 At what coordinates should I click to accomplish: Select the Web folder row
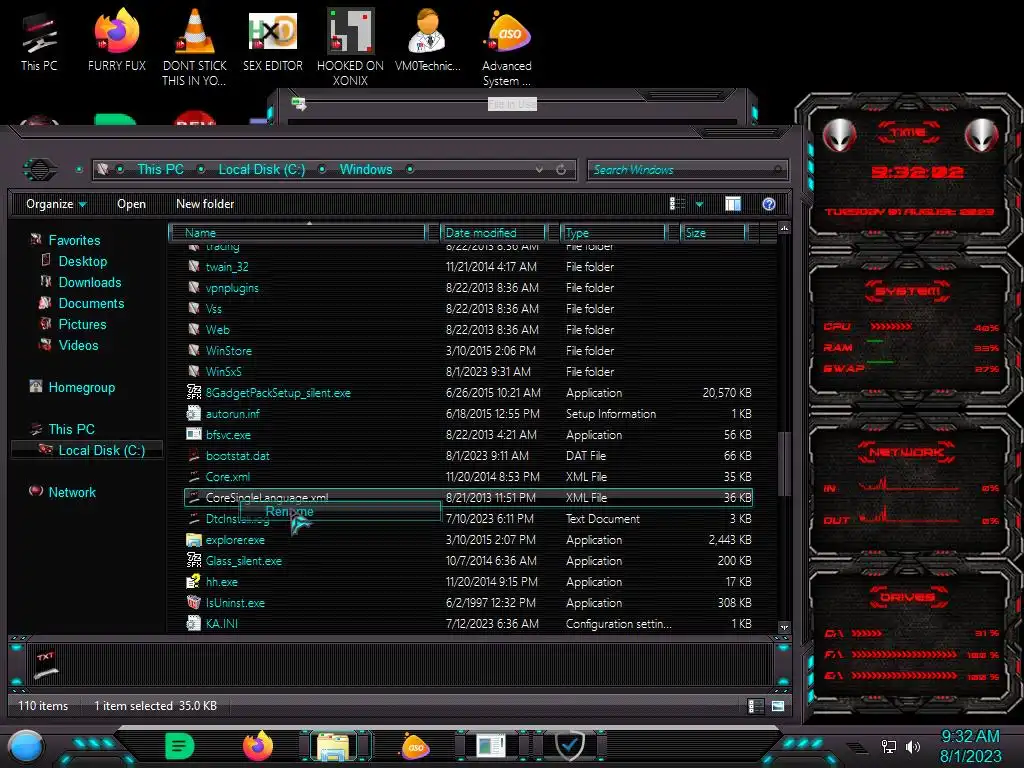(x=468, y=330)
